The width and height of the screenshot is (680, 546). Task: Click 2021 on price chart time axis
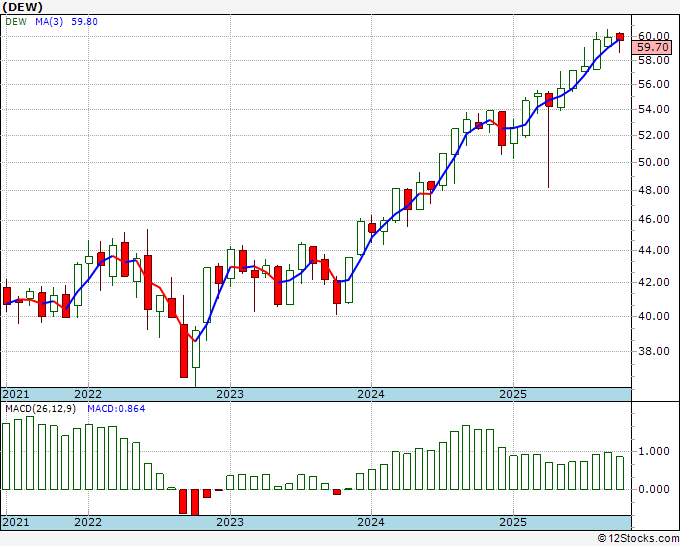16,394
